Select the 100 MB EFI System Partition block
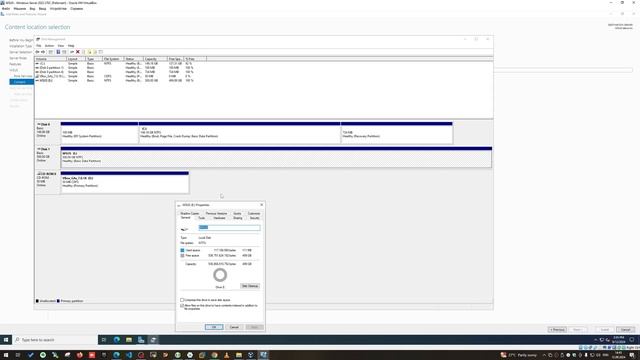The image size is (640, 360). pyautogui.click(x=99, y=133)
